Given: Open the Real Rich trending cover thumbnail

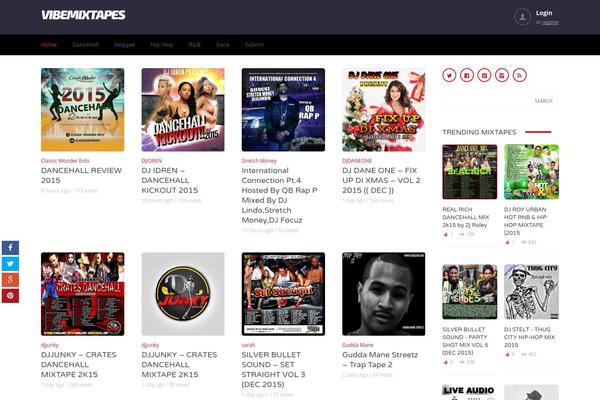Looking at the screenshot, I should [470, 172].
